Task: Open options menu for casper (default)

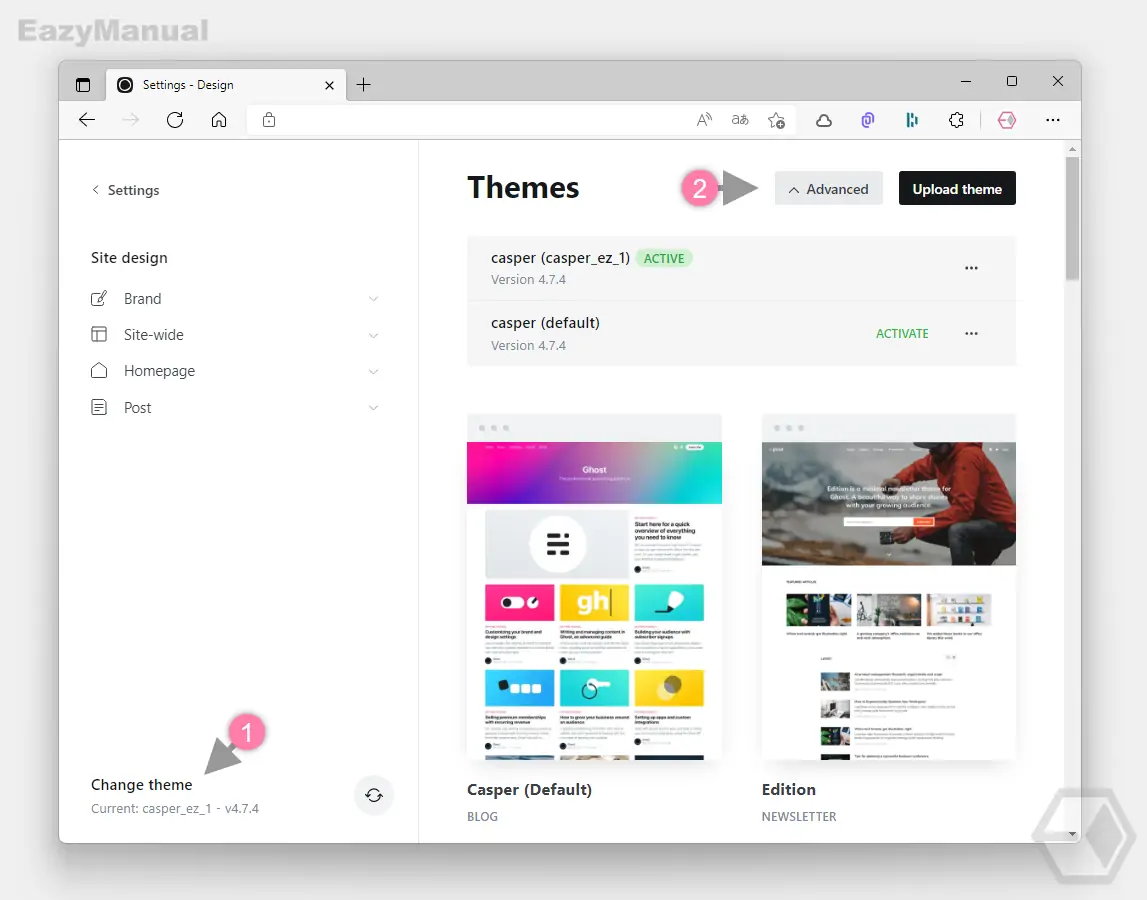Action: click(x=971, y=334)
